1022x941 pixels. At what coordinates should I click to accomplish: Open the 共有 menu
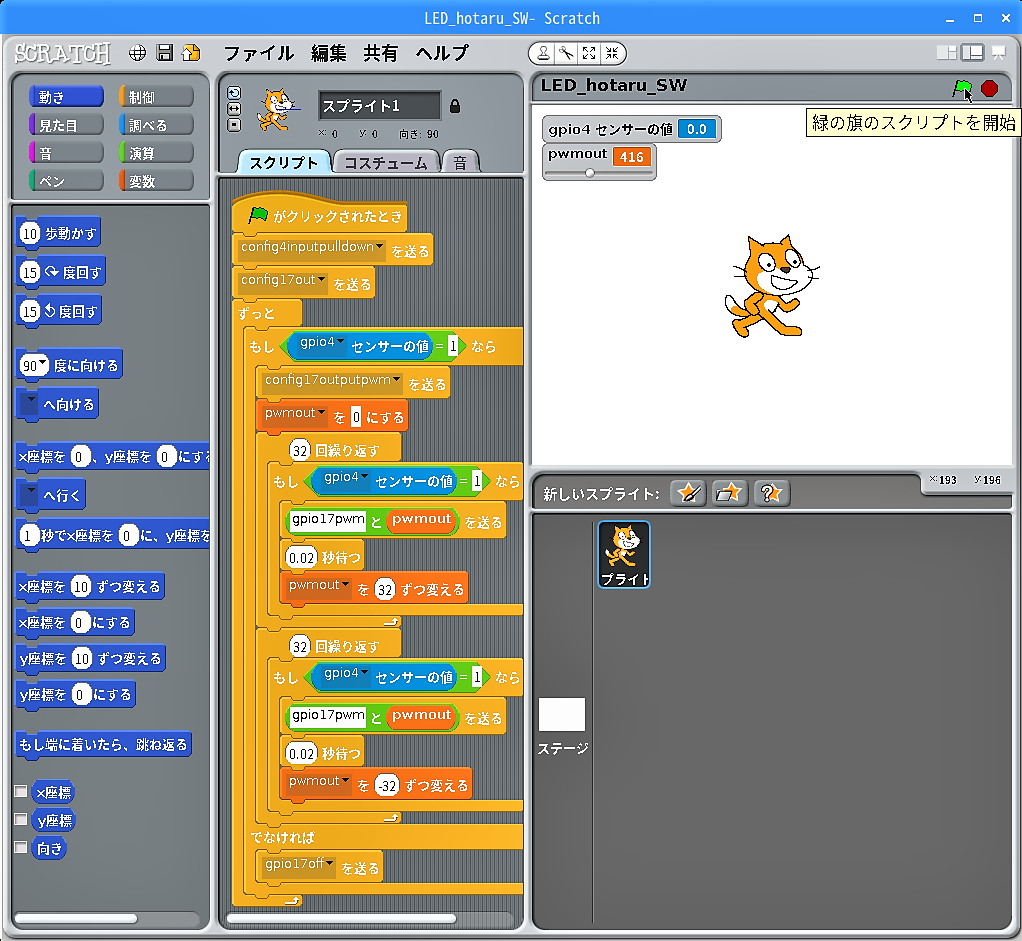pos(381,53)
